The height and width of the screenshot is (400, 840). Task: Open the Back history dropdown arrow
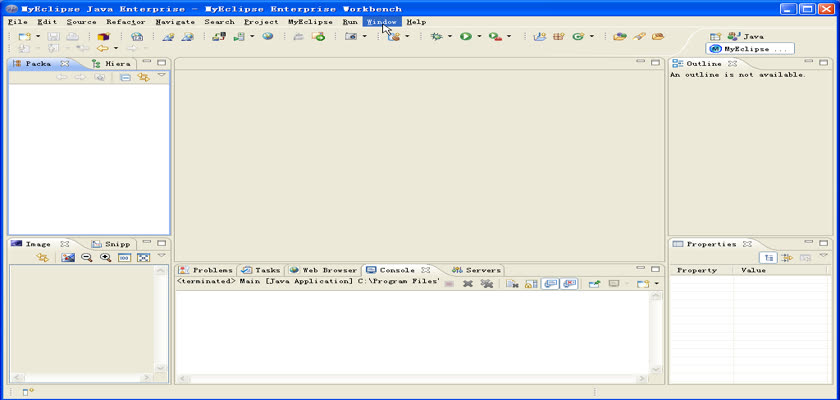pos(116,48)
